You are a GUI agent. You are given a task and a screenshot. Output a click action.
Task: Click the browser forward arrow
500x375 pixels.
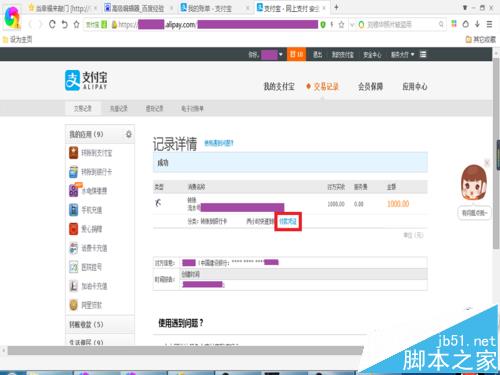point(41,24)
